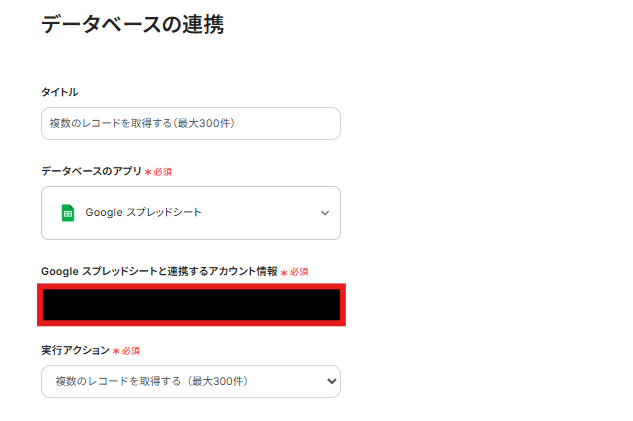Click the chevron in the Google スプレッドシート selector
Image resolution: width=633 pixels, height=421 pixels.
click(x=324, y=213)
